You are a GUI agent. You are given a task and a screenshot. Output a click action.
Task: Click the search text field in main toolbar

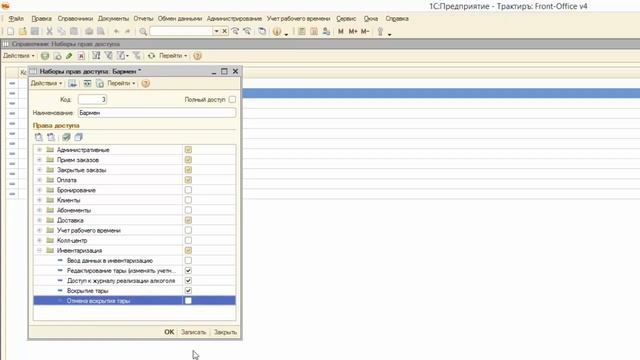click(x=181, y=31)
